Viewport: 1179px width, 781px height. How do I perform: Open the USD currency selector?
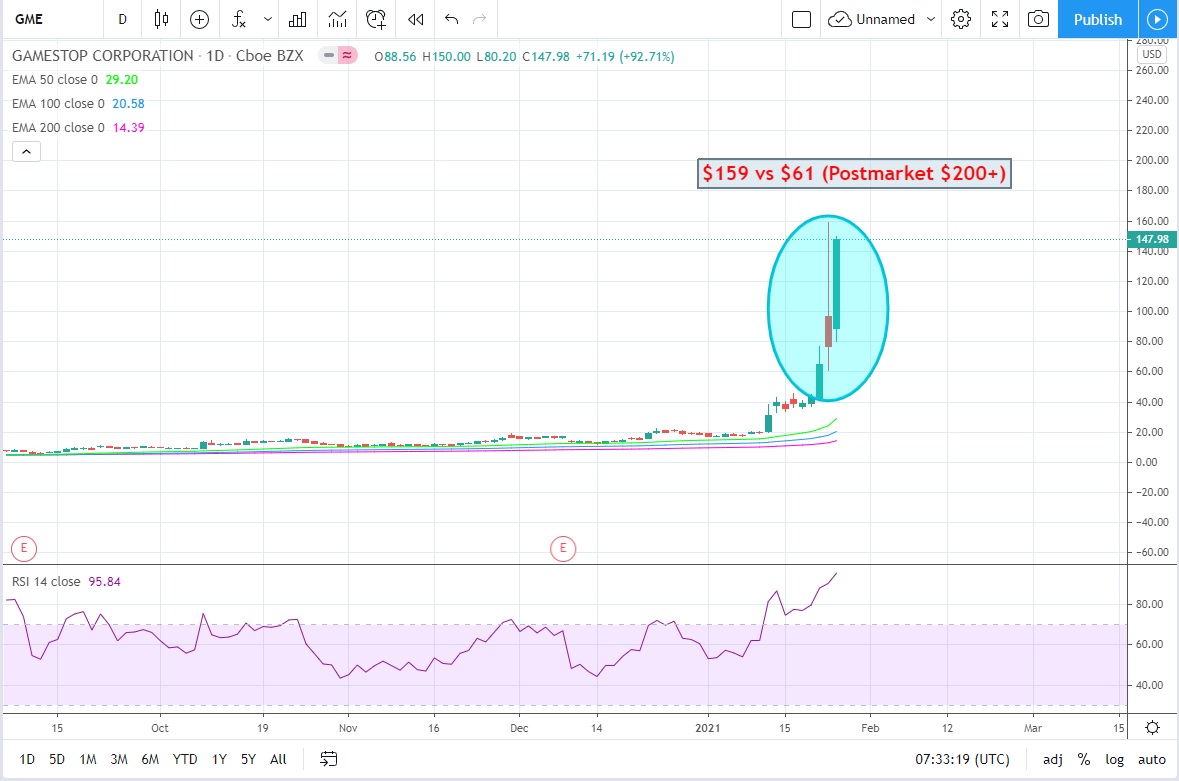(x=1152, y=54)
